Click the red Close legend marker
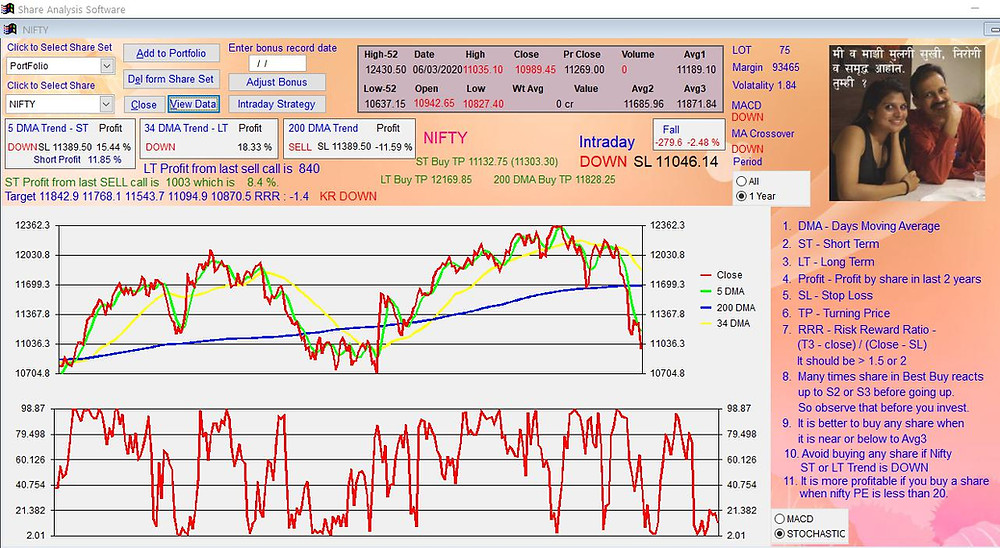 [x=705, y=275]
